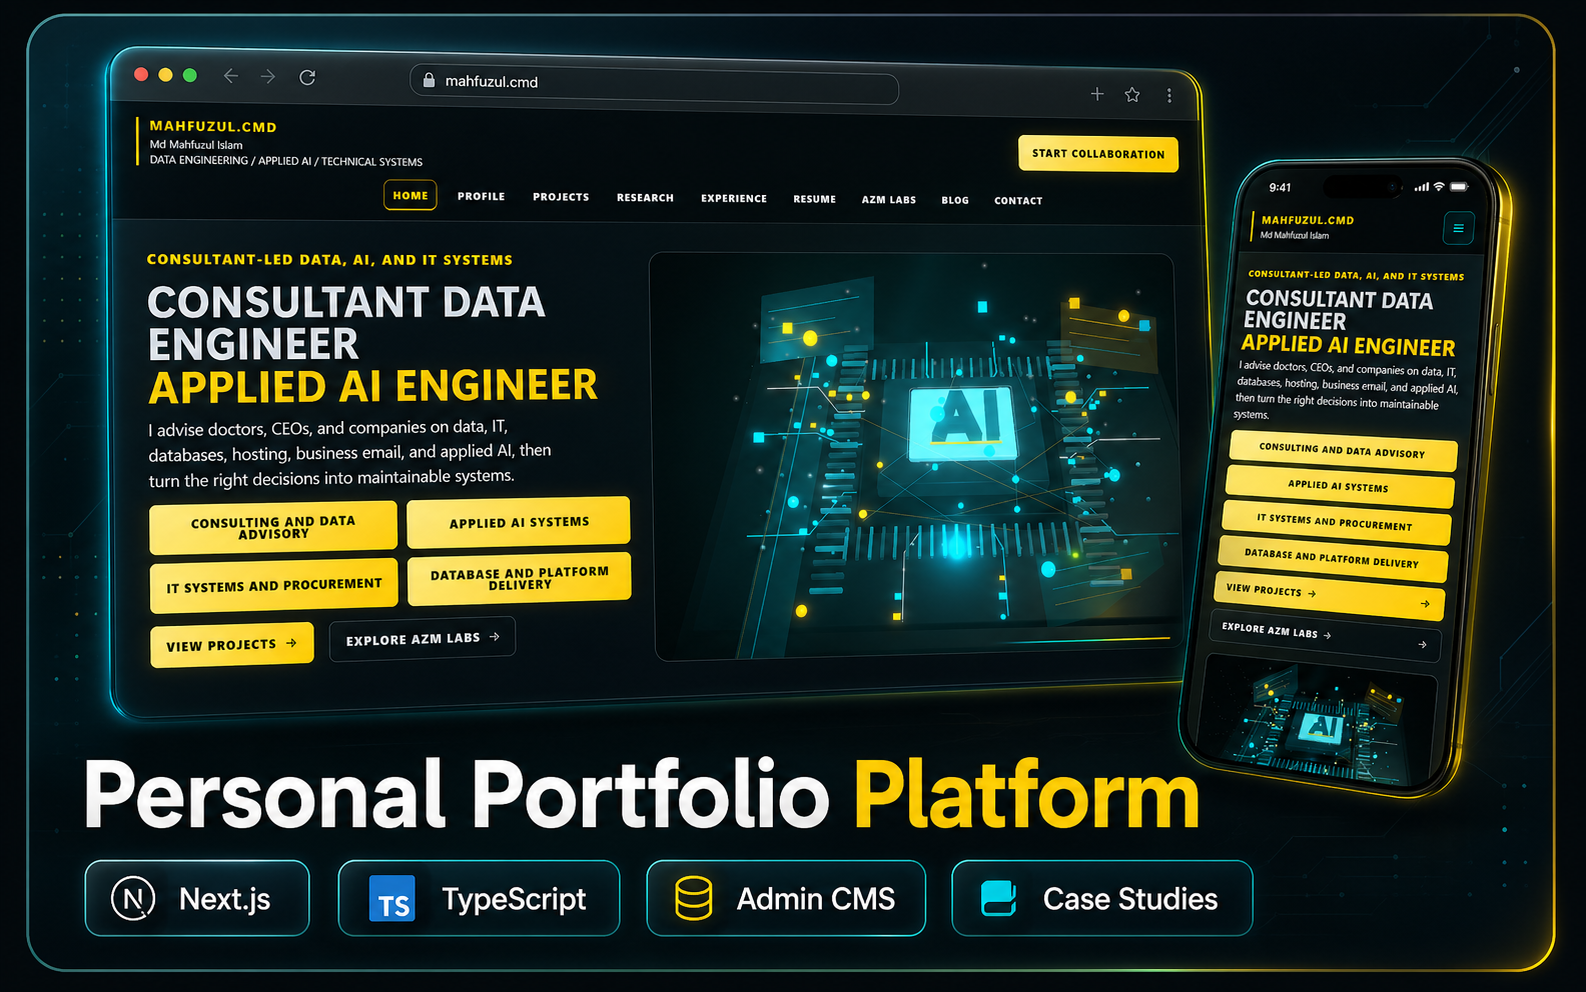Click the TypeScript badge
Image resolution: width=1586 pixels, height=992 pixels.
coord(479,898)
